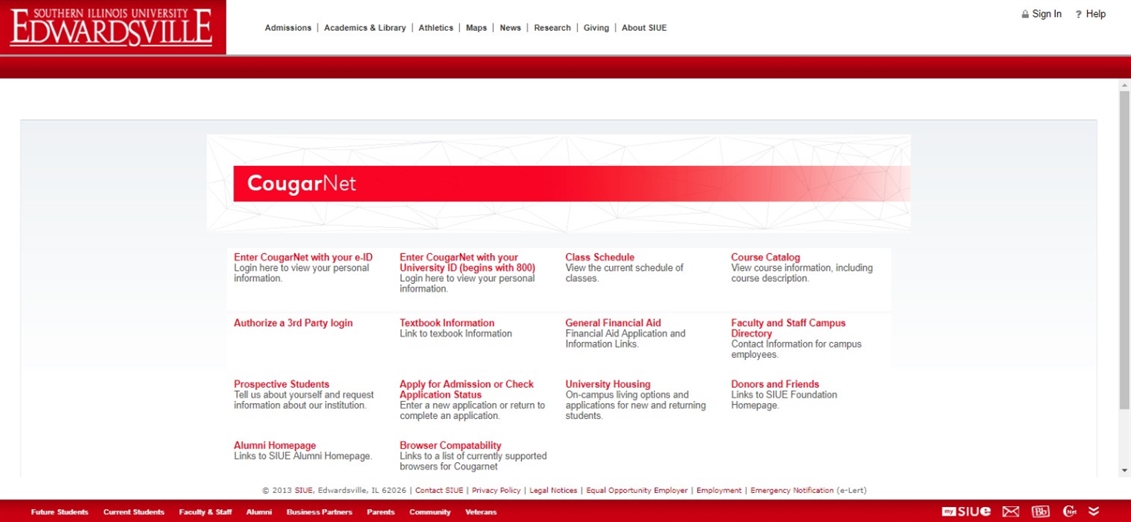Open the email envelope icon

(x=1011, y=511)
